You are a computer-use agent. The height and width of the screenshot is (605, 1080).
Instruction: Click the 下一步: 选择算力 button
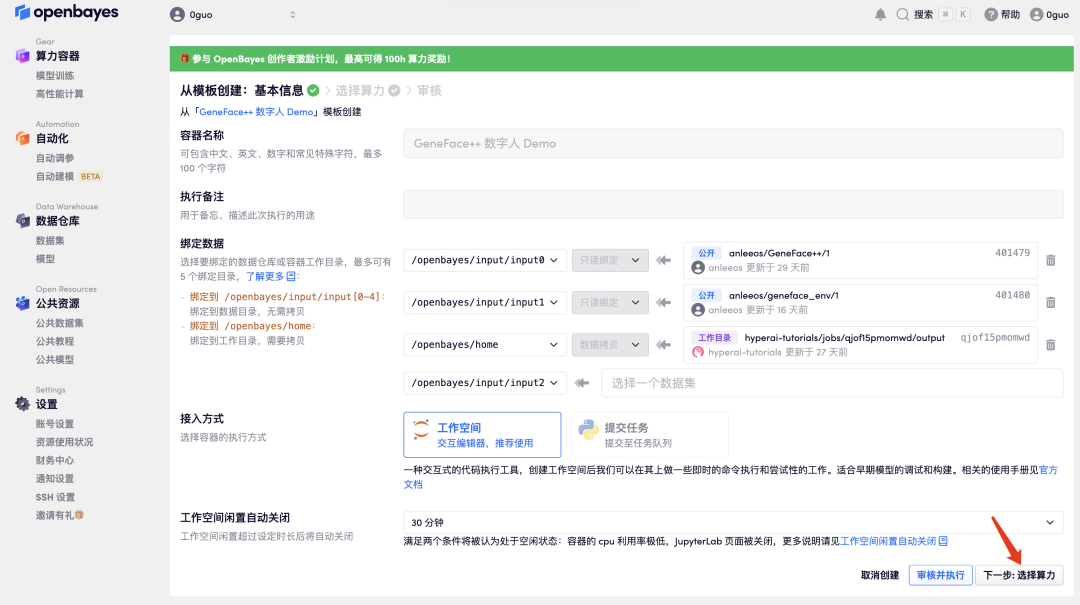click(x=1020, y=575)
